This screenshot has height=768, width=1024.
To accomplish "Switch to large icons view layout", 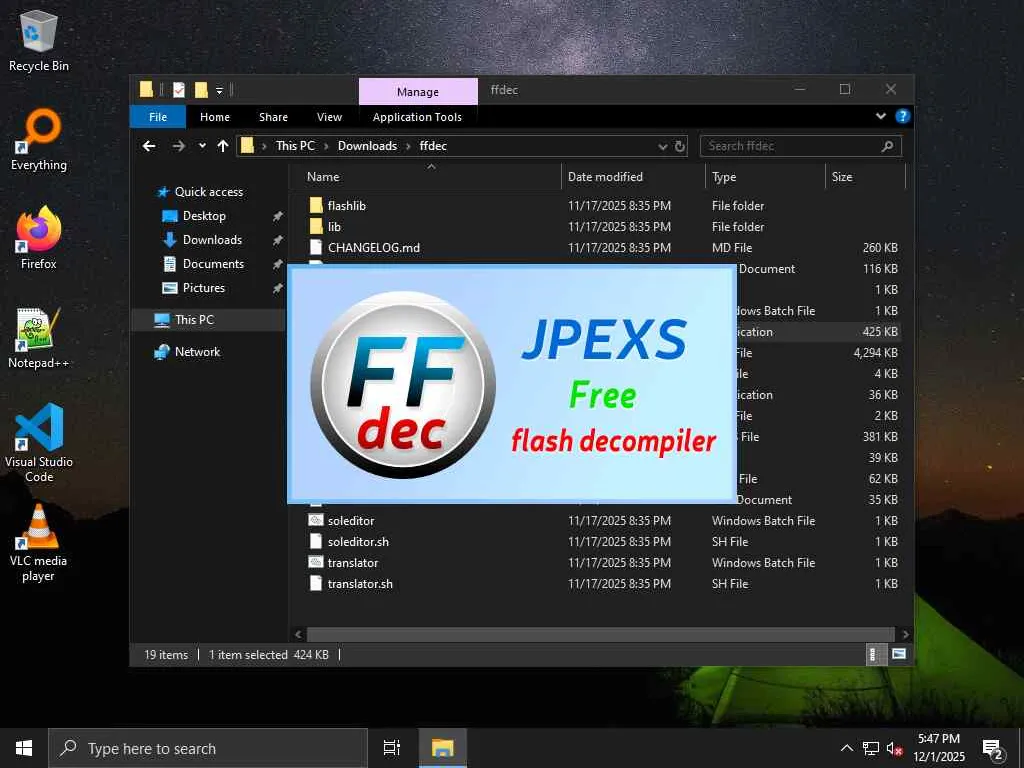I will [x=899, y=654].
